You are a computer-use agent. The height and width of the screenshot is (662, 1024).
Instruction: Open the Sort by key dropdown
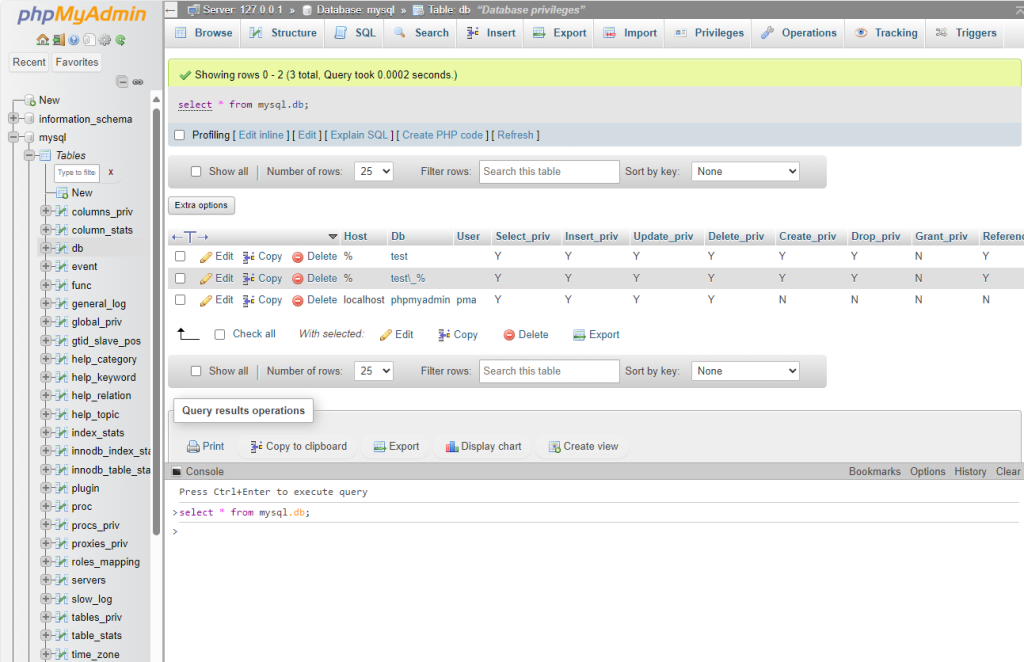click(745, 171)
